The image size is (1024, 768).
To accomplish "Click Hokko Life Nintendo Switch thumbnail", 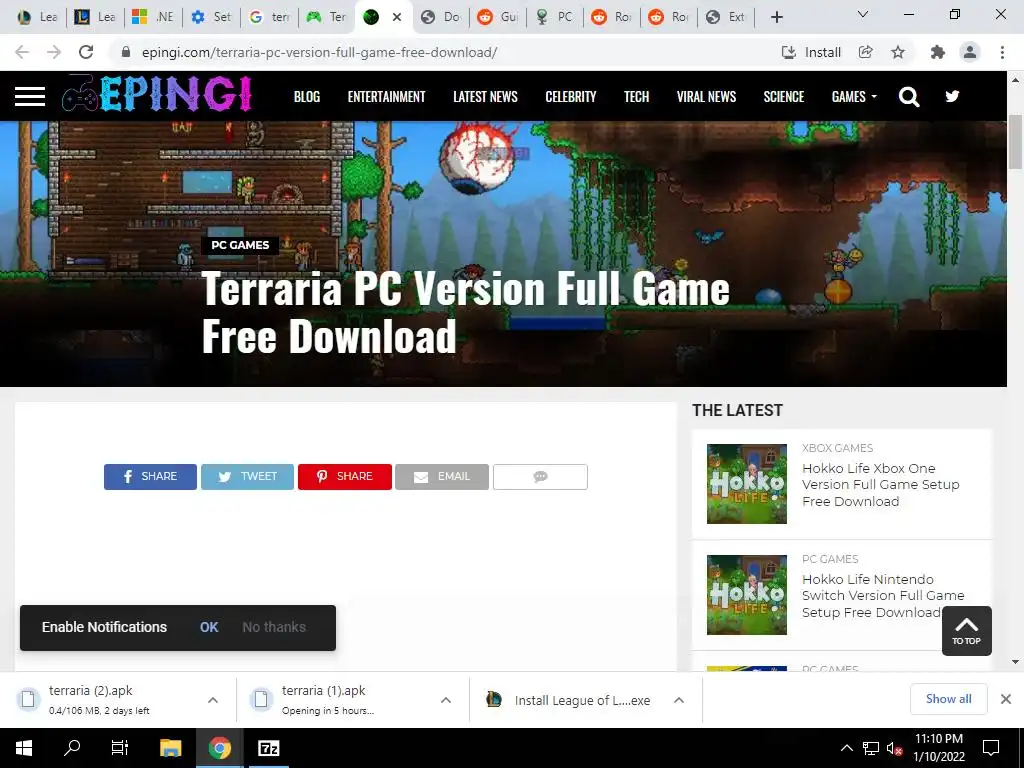I will (746, 595).
